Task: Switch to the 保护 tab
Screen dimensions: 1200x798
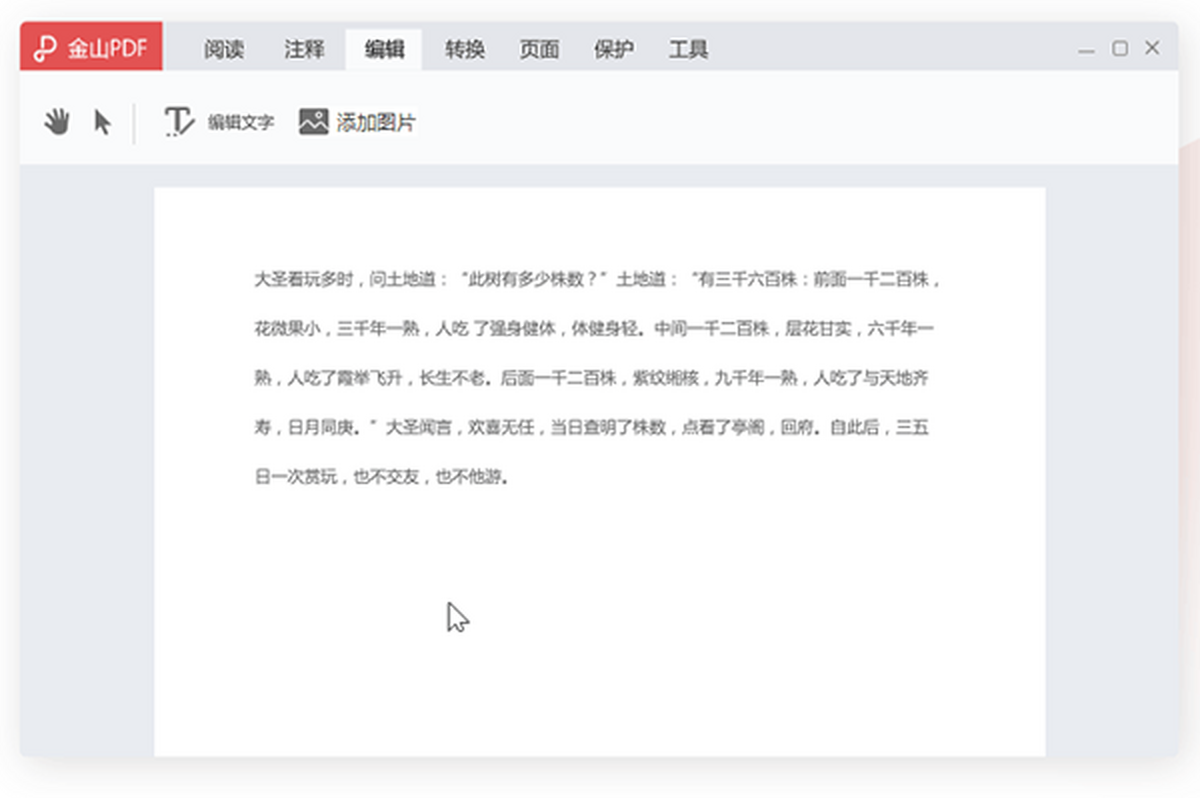Action: [x=613, y=49]
